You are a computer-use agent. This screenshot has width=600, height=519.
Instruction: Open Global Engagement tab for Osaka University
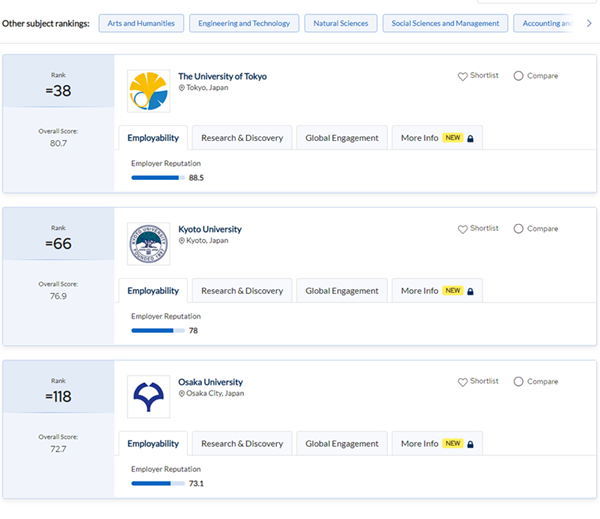click(342, 444)
